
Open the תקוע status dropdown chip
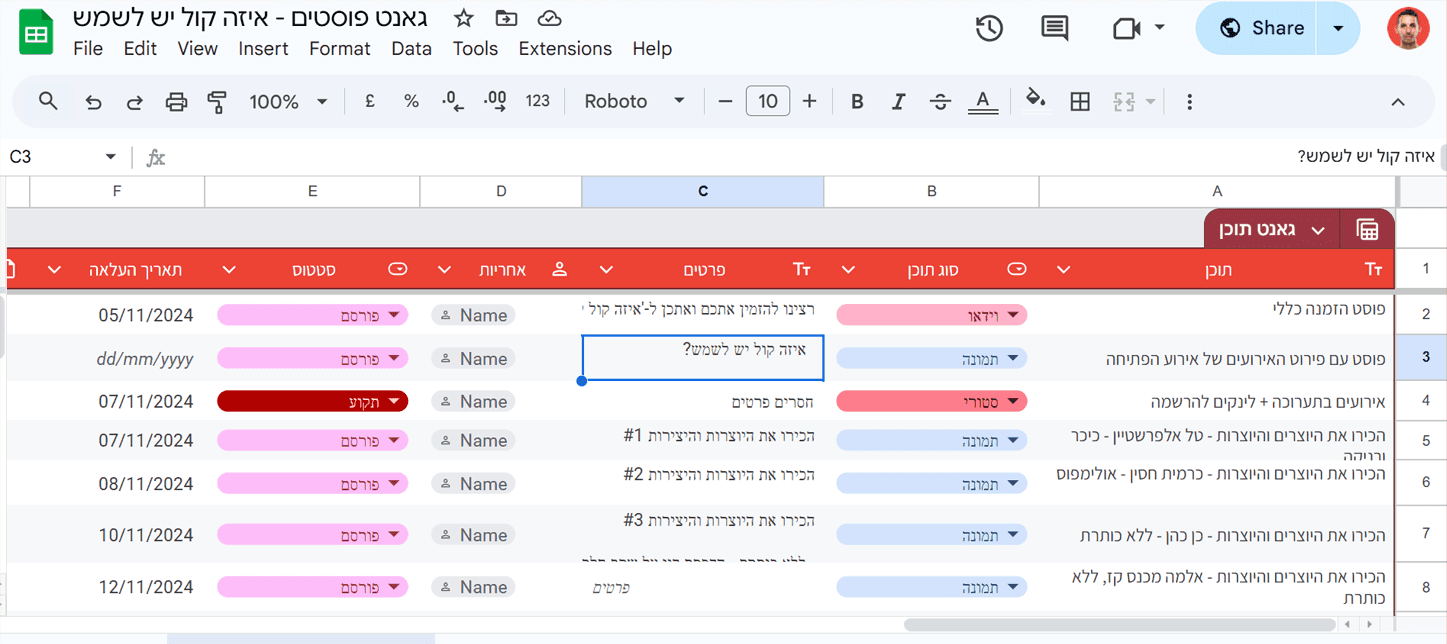pyautogui.click(x=312, y=402)
